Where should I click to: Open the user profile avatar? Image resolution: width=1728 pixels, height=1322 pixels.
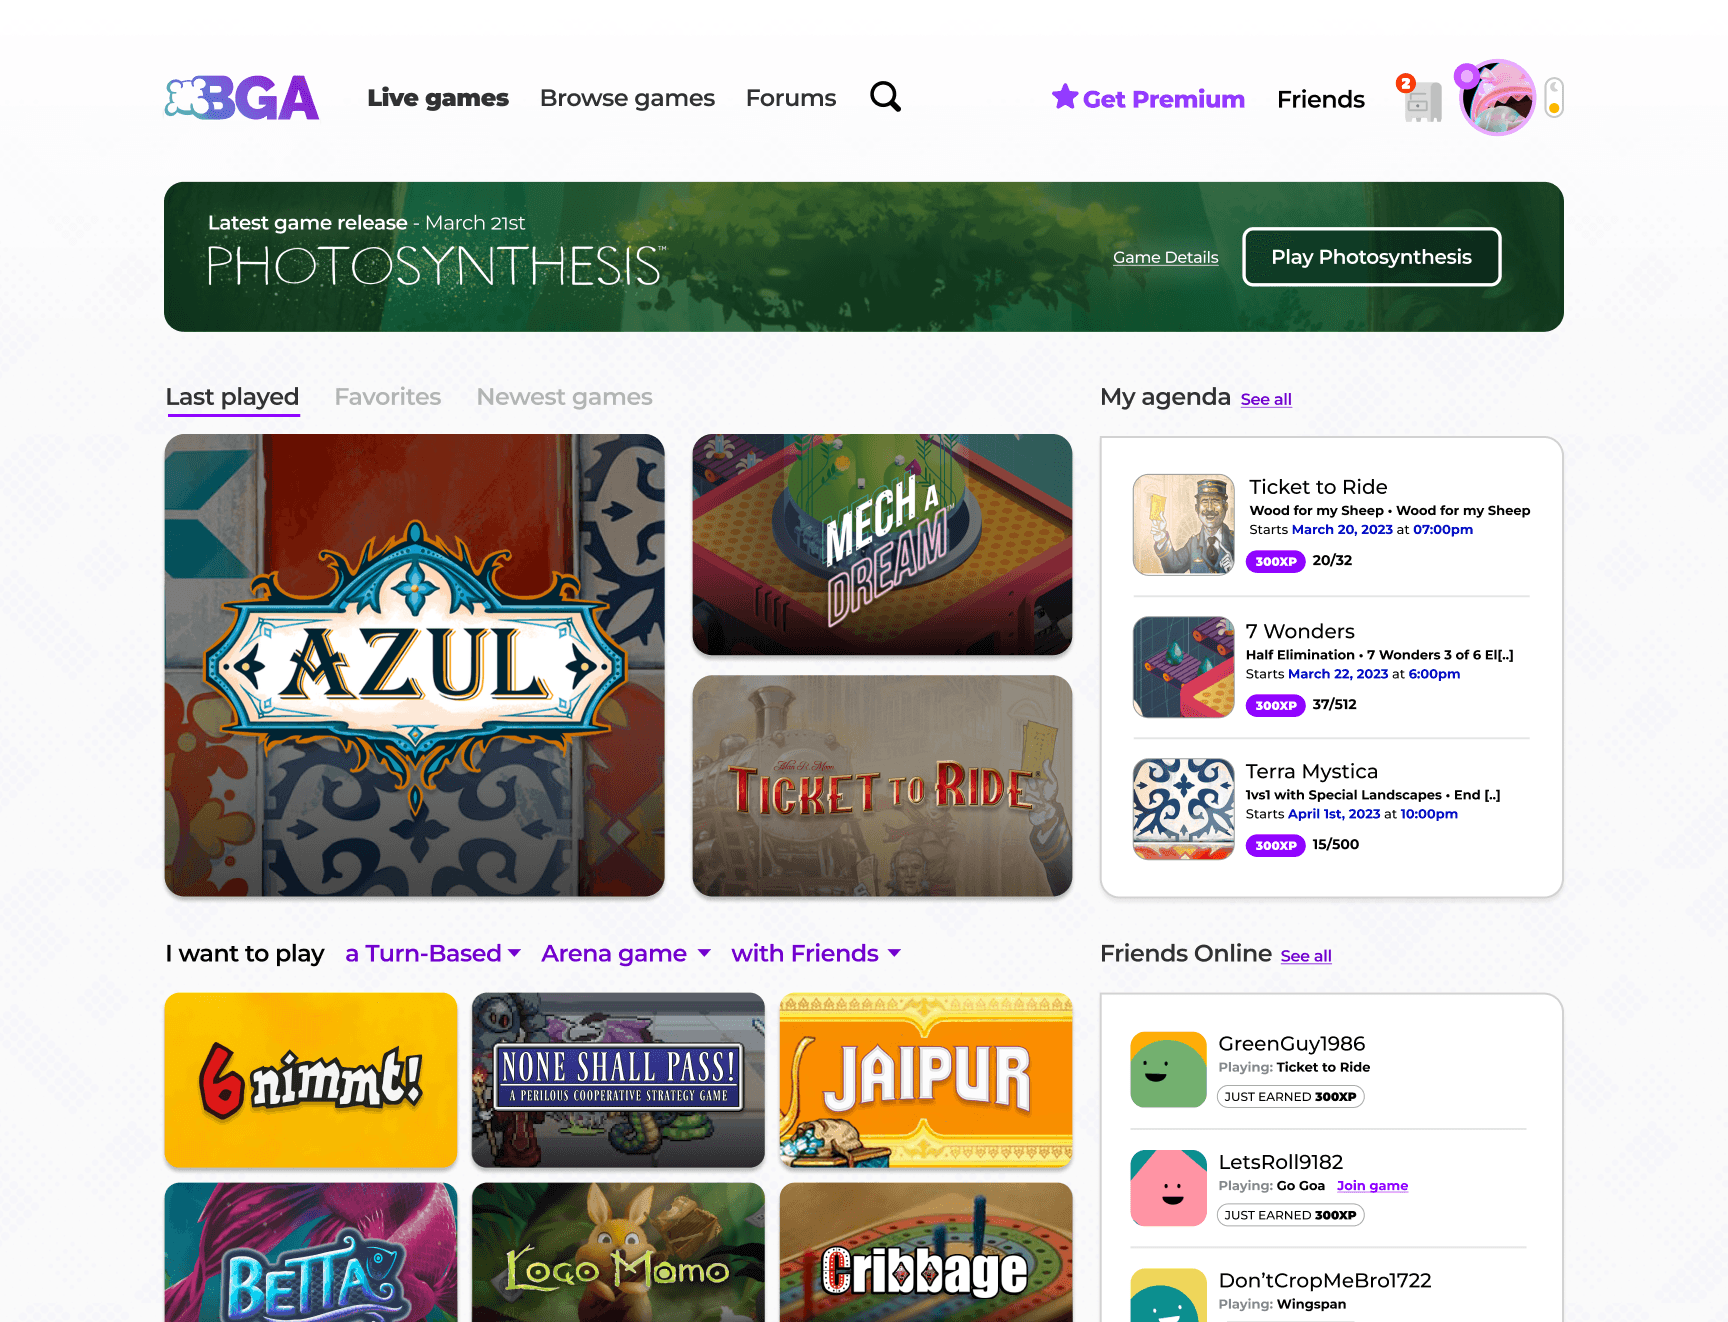click(1497, 98)
